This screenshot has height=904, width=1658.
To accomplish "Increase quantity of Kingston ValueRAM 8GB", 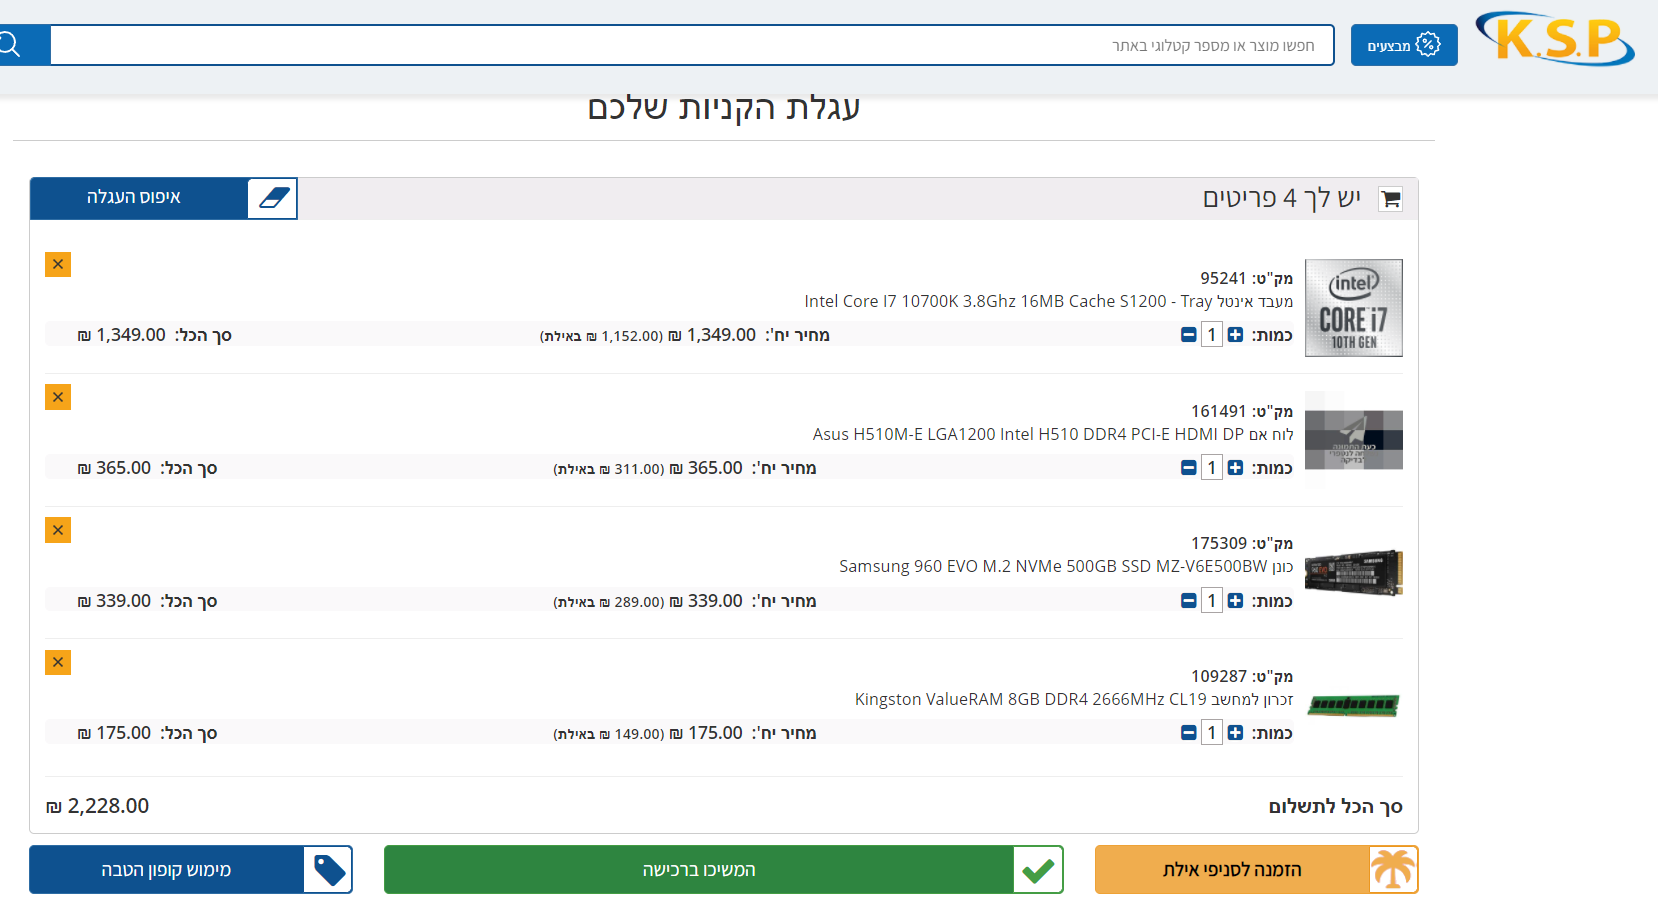I will pos(1235,733).
